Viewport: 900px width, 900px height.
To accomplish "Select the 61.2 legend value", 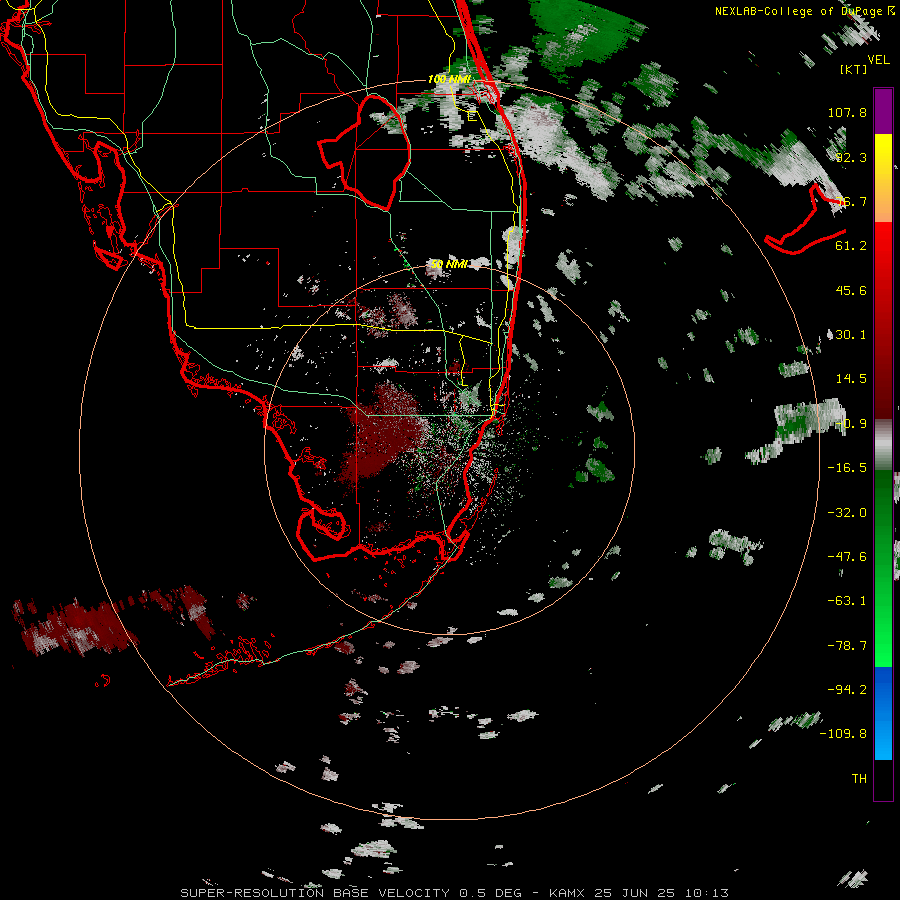I will [x=851, y=246].
